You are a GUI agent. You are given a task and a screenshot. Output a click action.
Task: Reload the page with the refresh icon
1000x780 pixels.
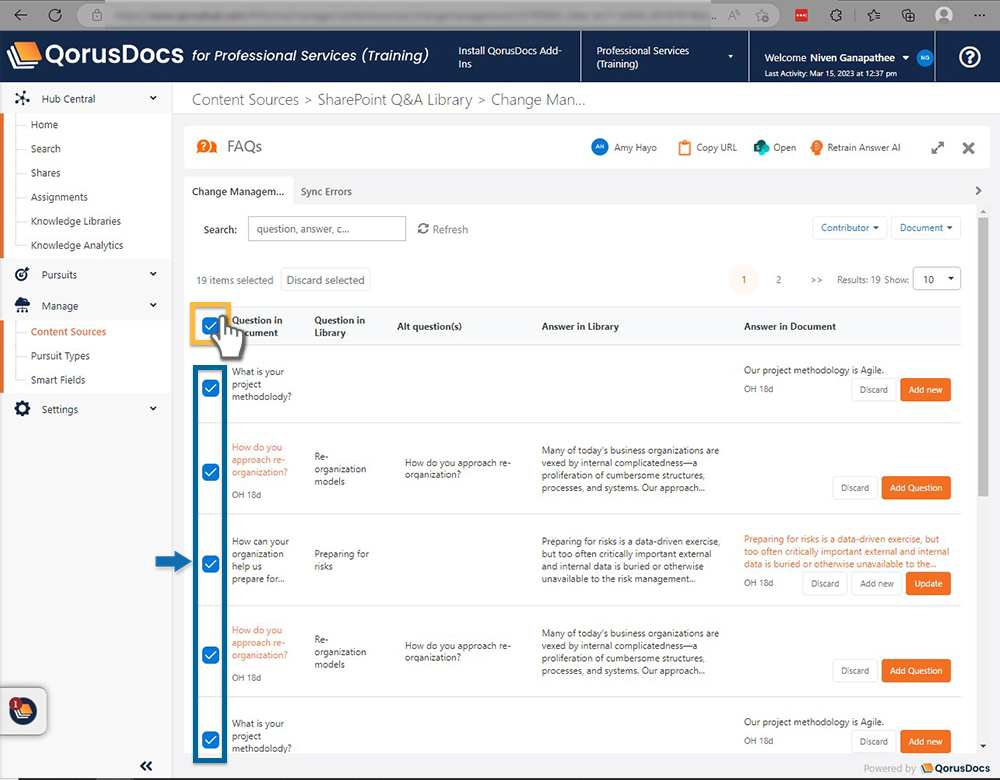55,15
